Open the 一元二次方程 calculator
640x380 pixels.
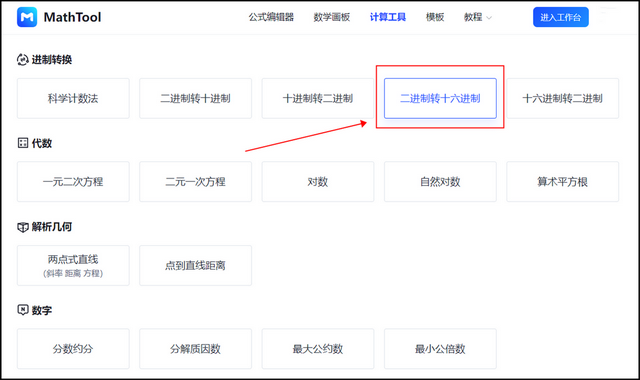click(x=73, y=182)
